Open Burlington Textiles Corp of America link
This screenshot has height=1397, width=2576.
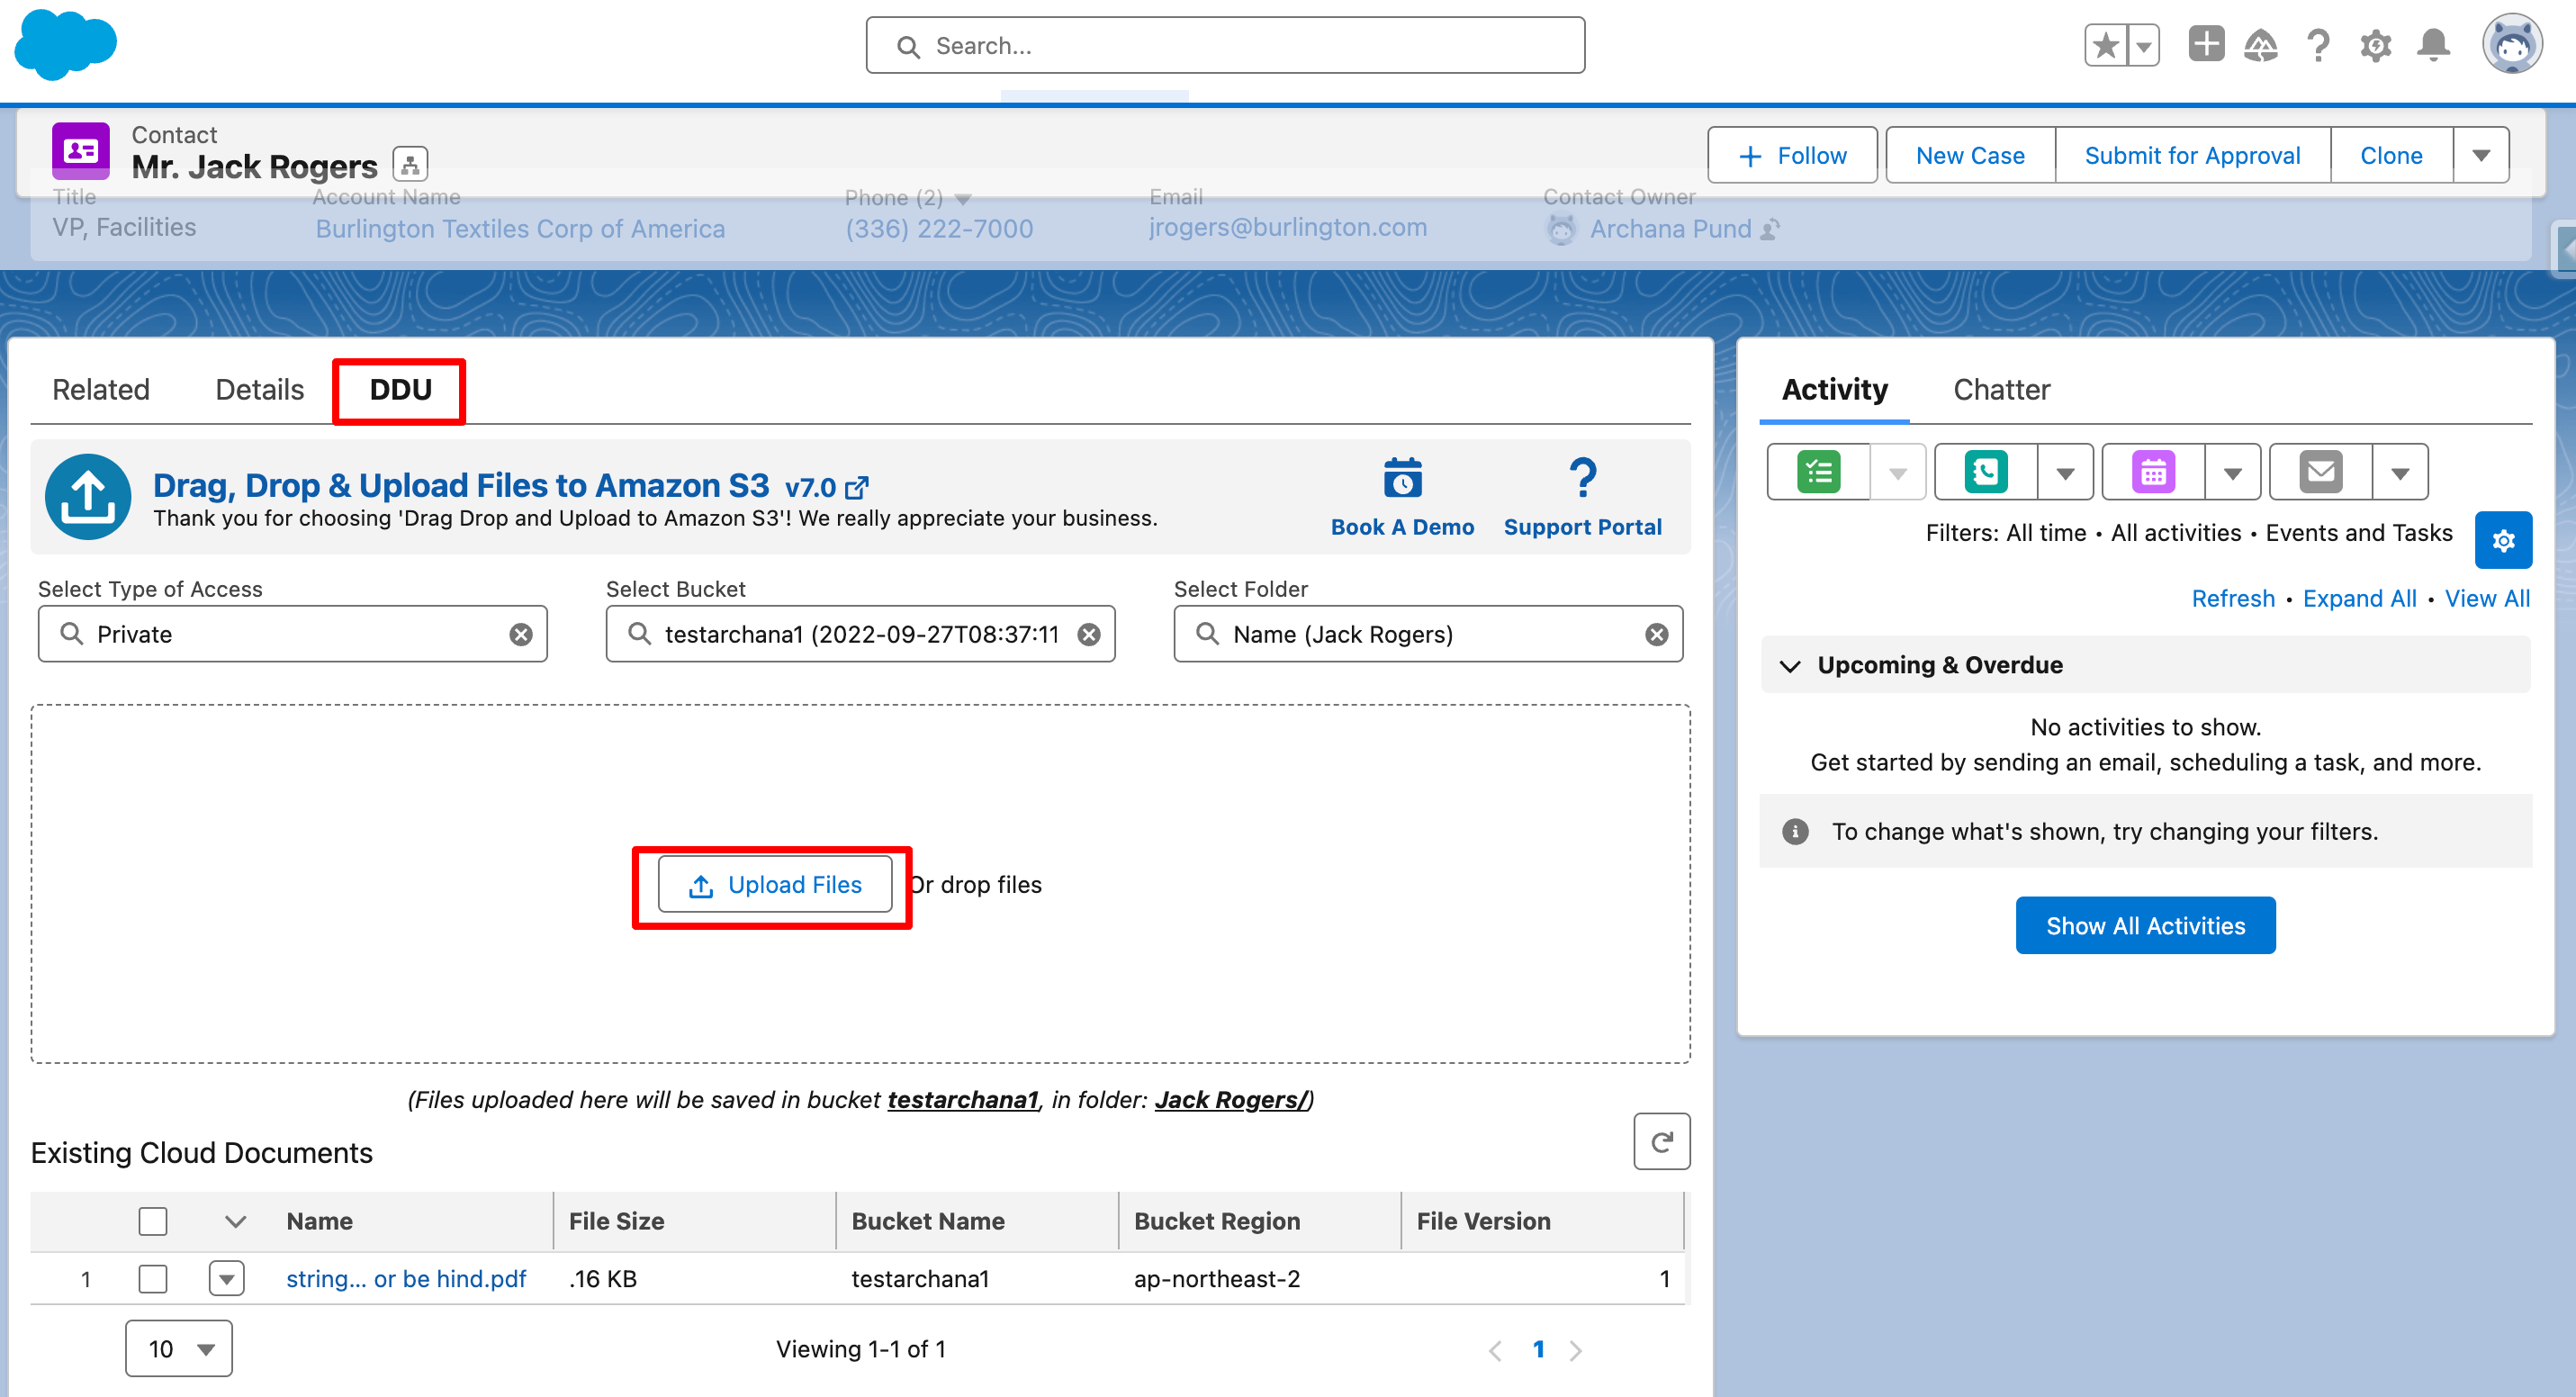pyautogui.click(x=520, y=229)
